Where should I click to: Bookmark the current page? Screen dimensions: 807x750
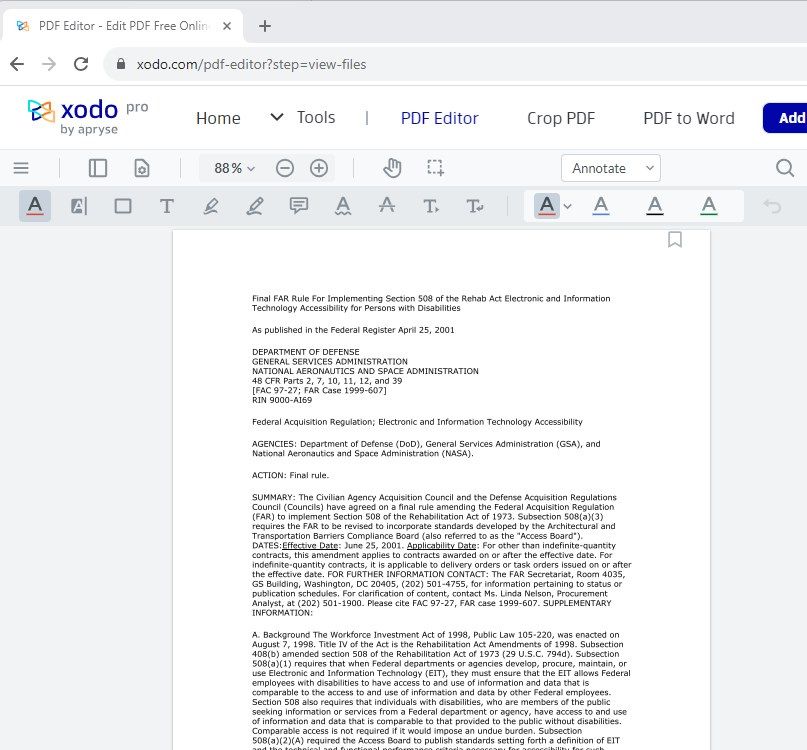[x=675, y=240]
